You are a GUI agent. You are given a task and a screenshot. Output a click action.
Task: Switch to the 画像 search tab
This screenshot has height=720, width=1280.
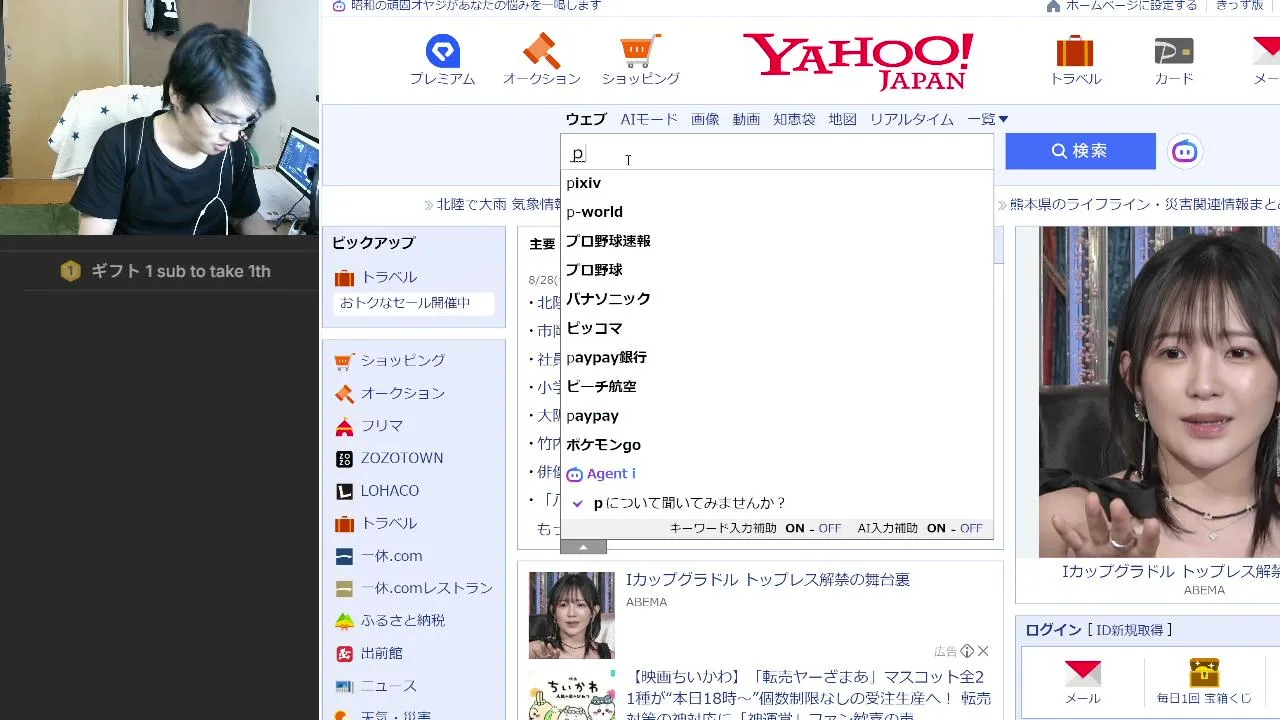click(x=705, y=119)
